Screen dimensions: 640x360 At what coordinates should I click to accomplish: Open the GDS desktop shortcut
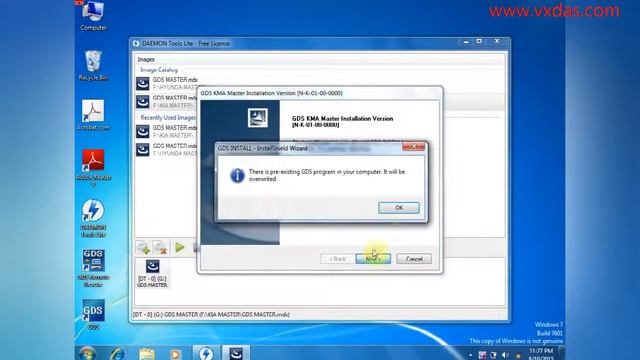point(93,314)
